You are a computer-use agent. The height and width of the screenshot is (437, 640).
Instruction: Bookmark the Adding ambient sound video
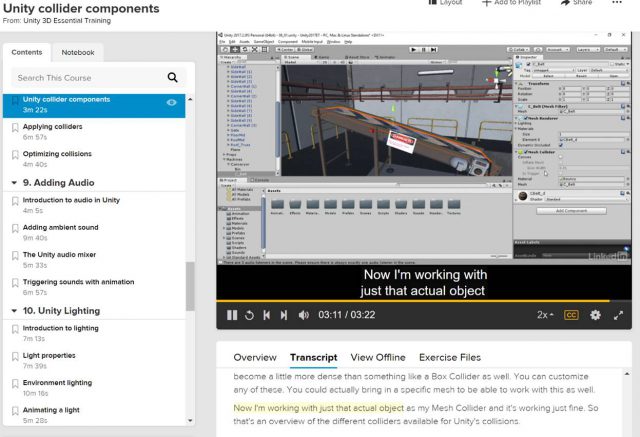tap(15, 228)
